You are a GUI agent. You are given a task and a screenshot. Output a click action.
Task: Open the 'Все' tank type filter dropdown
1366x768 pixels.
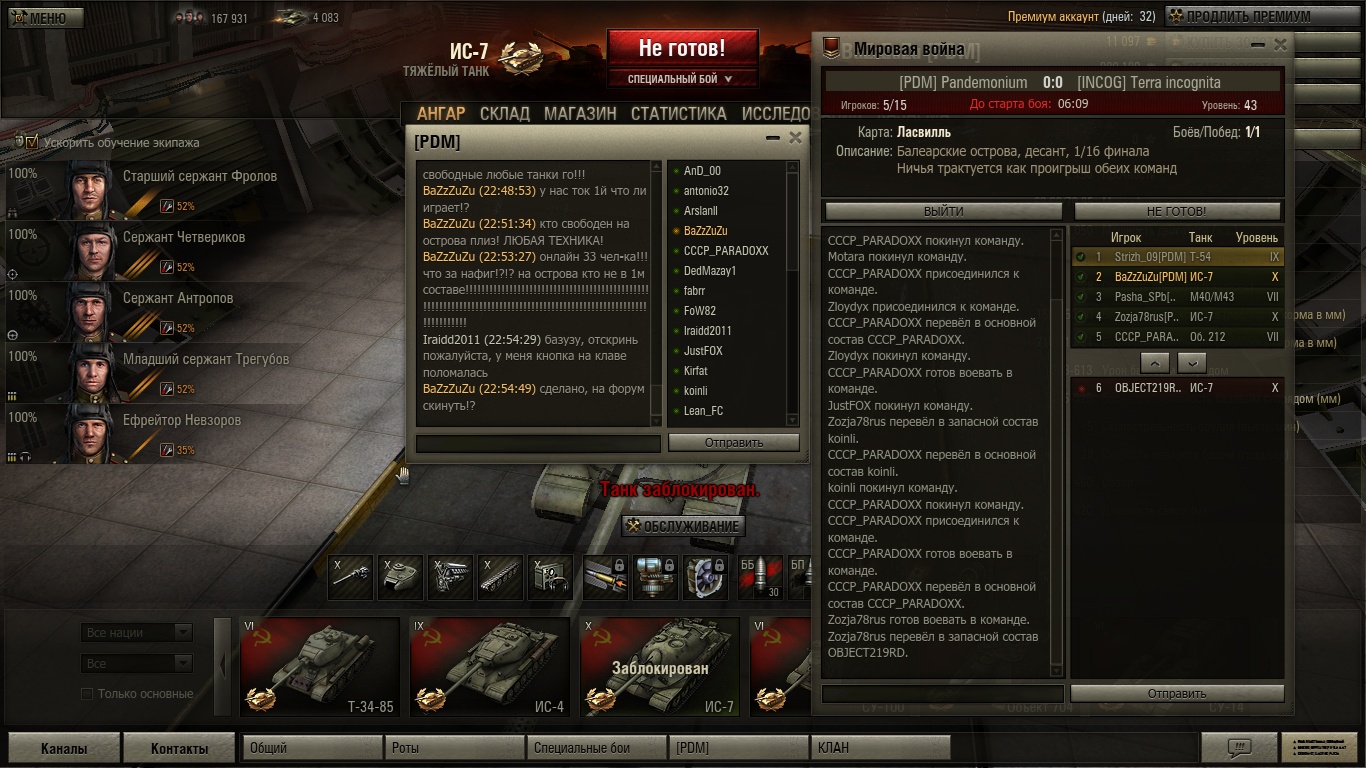point(137,663)
